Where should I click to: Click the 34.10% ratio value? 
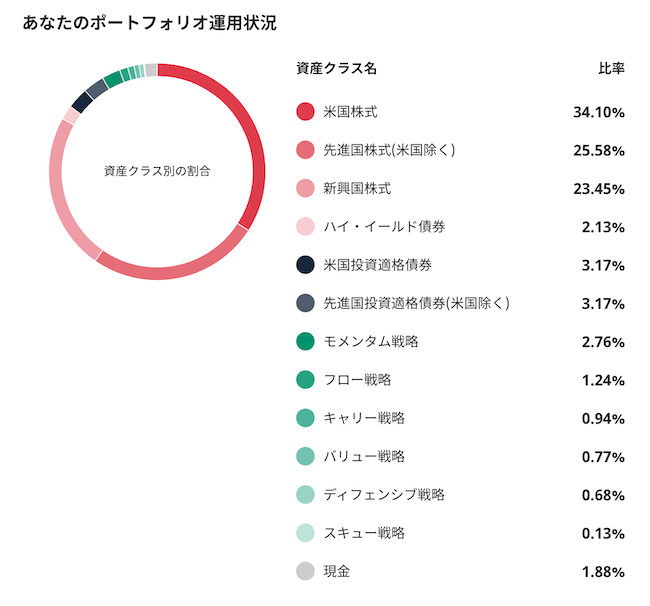coord(599,112)
